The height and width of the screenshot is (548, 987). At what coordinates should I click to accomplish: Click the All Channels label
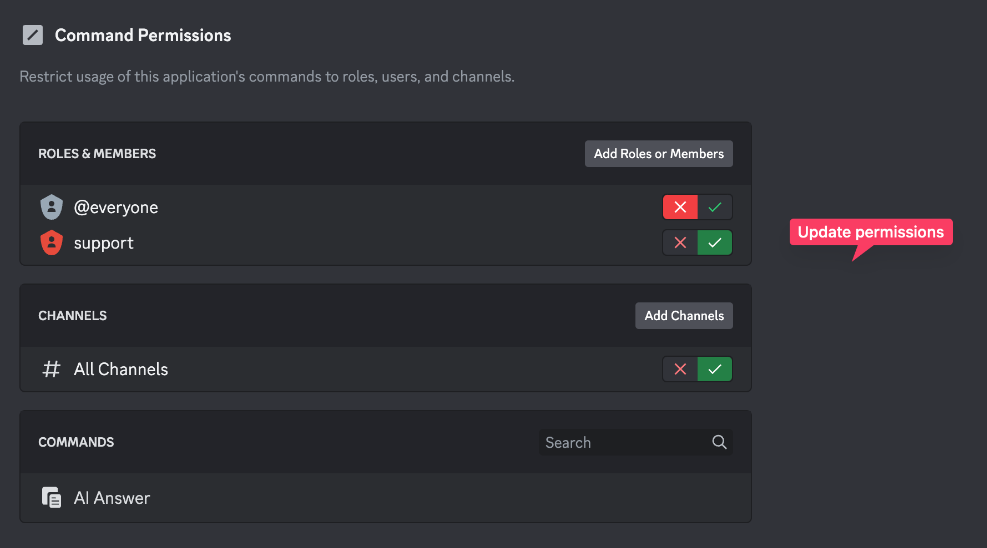tap(121, 369)
